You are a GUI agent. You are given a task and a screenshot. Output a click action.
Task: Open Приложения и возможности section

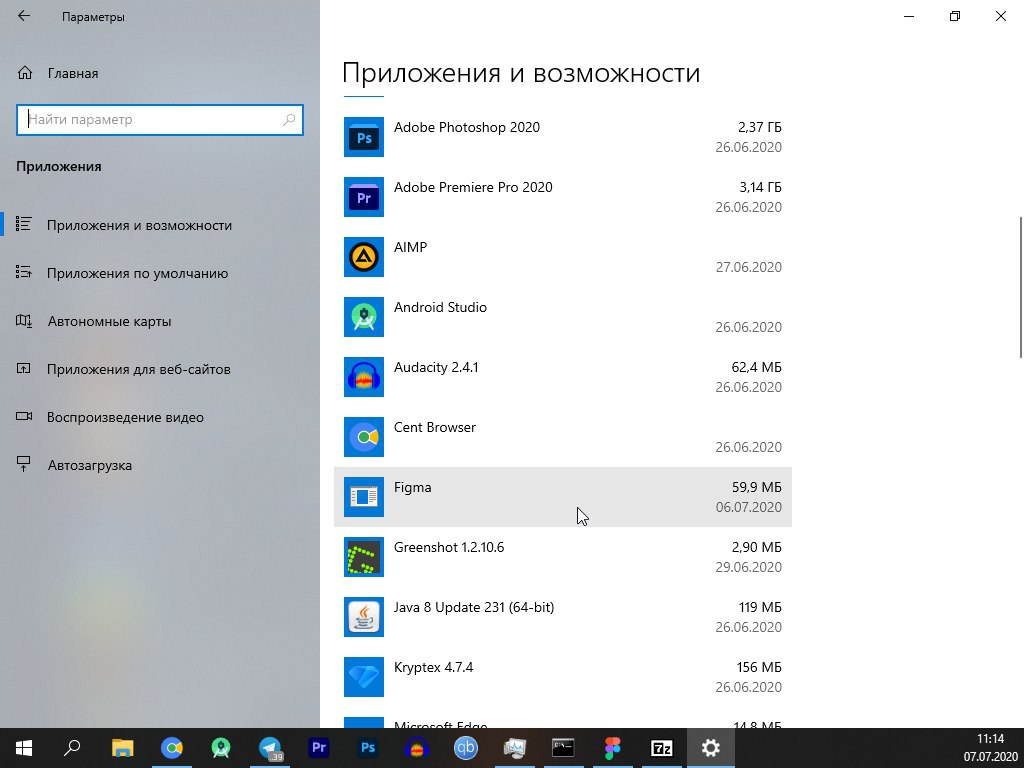160,225
